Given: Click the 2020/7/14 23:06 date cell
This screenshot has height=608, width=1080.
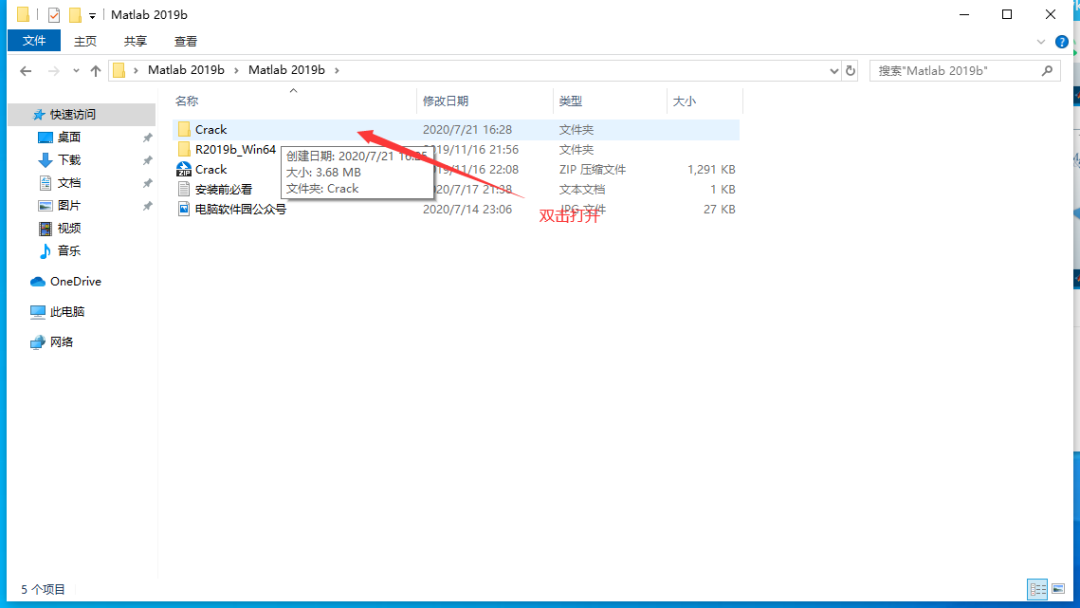Looking at the screenshot, I should tap(467, 209).
